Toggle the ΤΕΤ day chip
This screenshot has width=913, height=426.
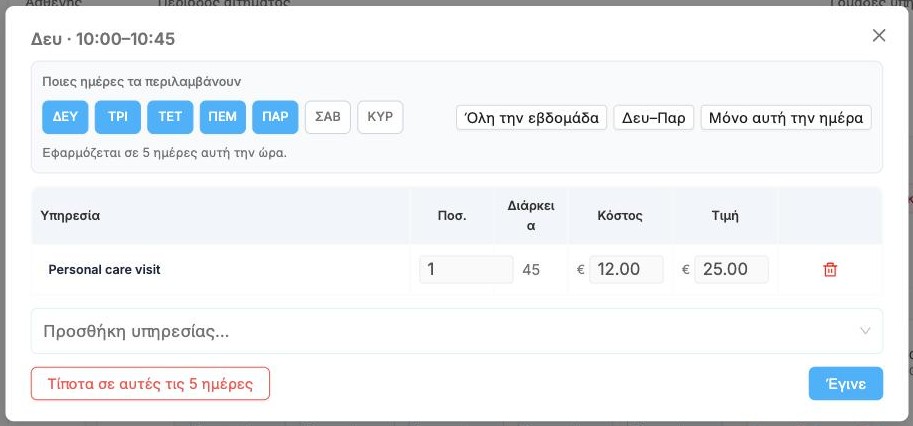[x=170, y=117]
